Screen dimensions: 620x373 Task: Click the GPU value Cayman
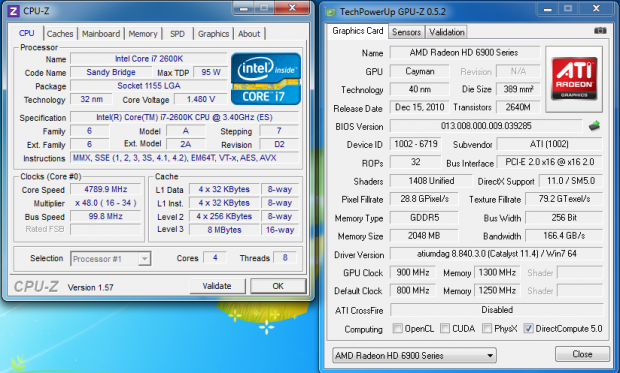[420, 71]
